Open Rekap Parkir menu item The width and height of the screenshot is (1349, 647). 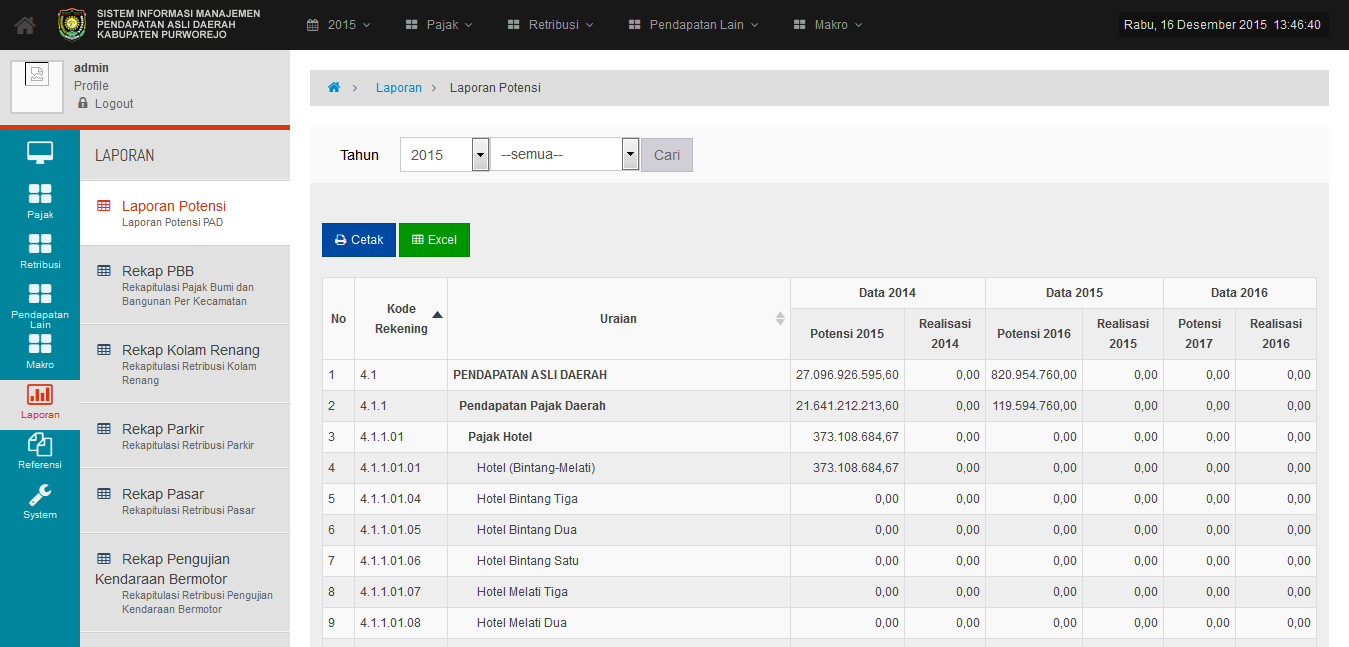pos(185,435)
